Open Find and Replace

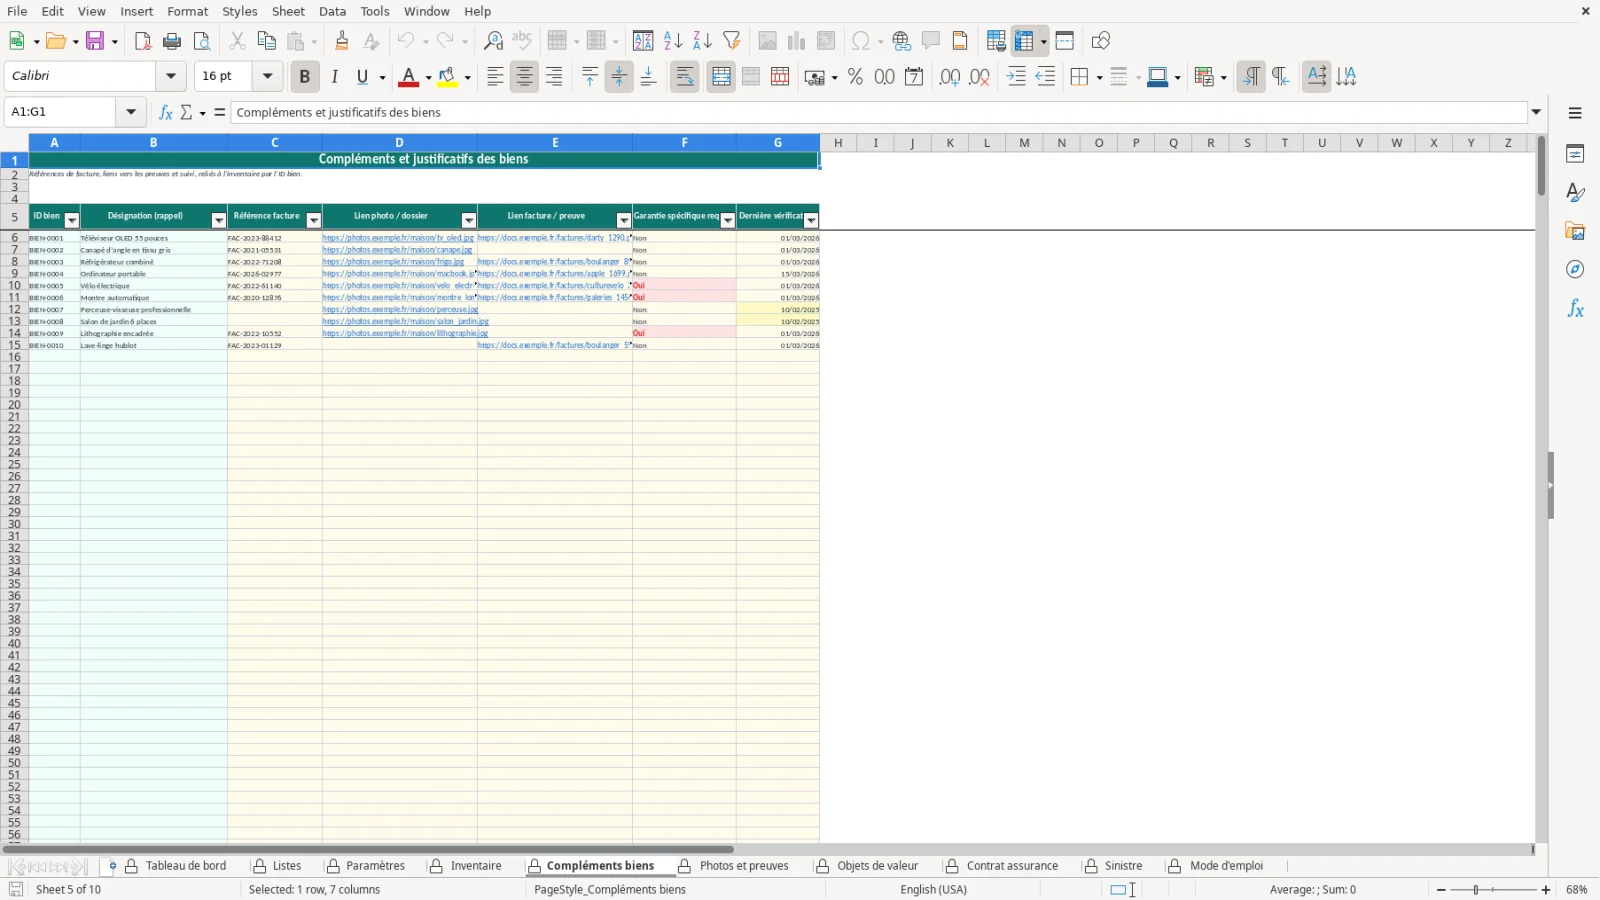493,41
